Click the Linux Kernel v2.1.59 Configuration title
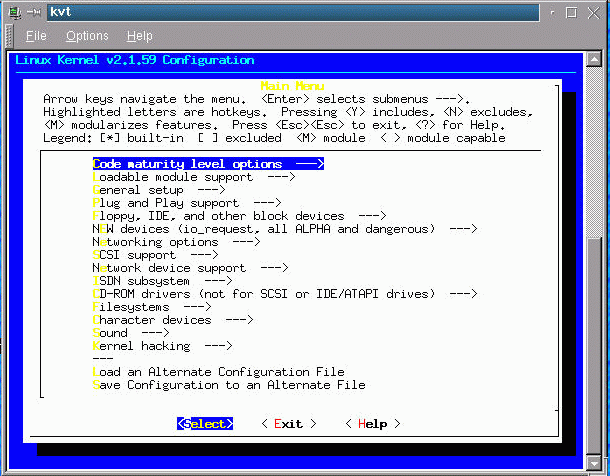 135,60
